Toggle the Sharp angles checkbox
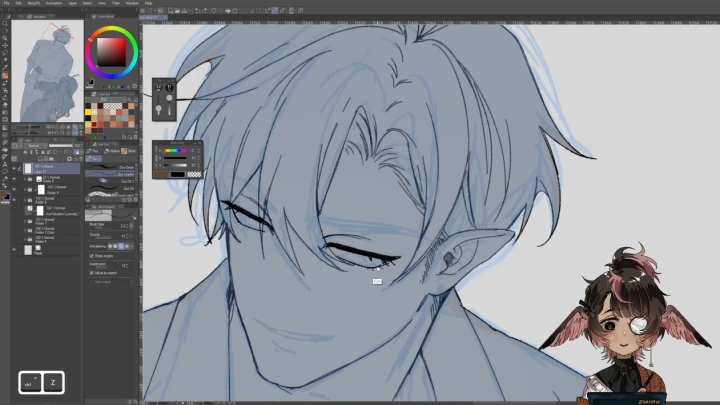This screenshot has height=405, width=720. 92,256
